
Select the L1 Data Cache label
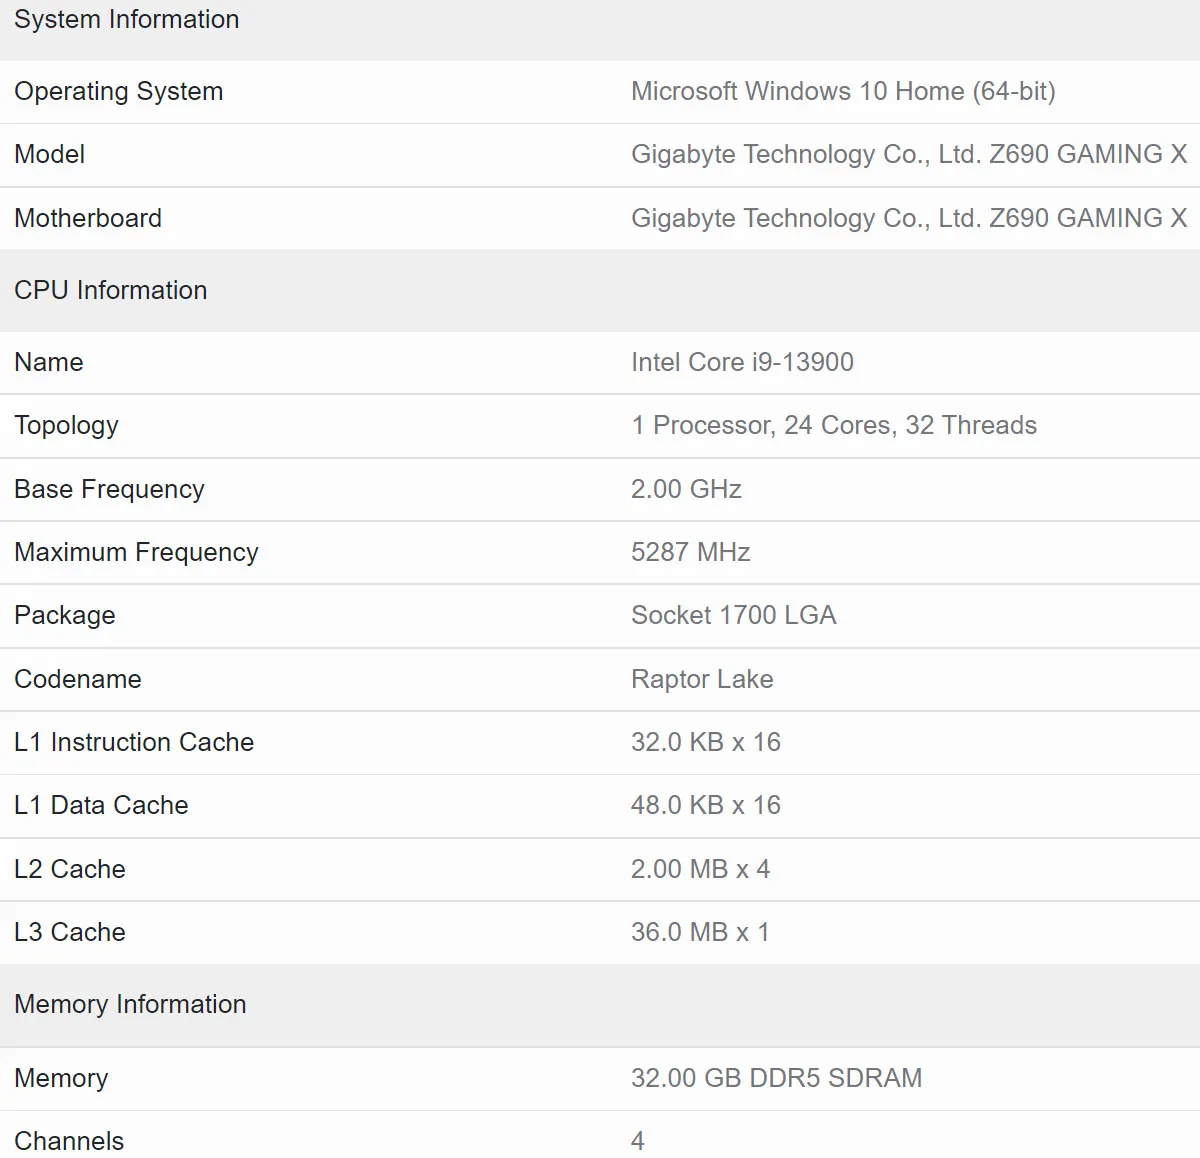point(101,805)
